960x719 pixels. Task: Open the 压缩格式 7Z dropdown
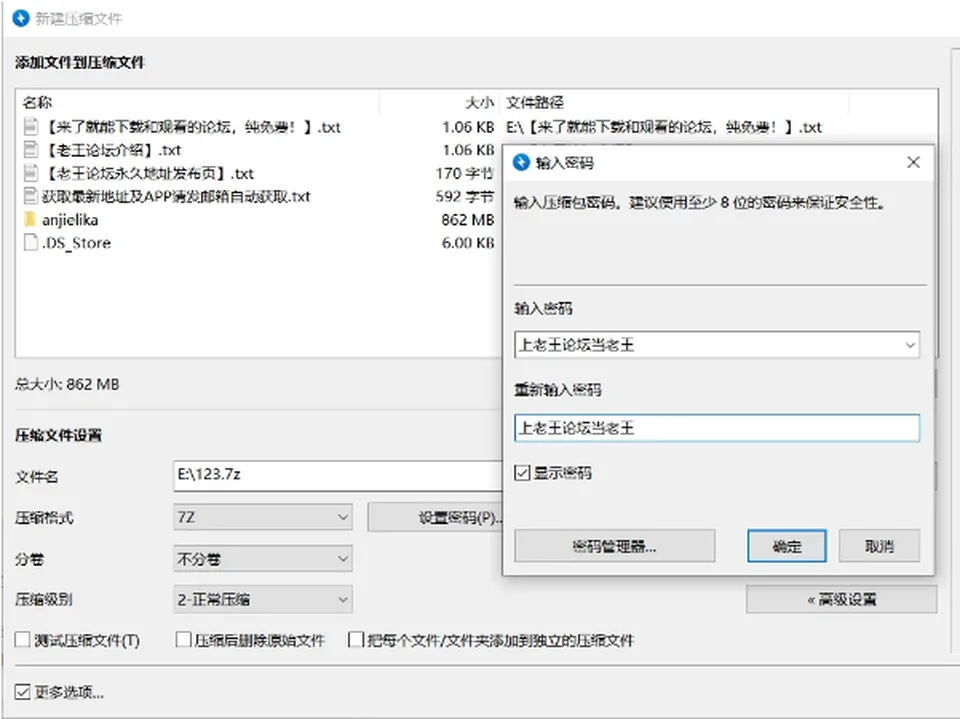point(263,518)
